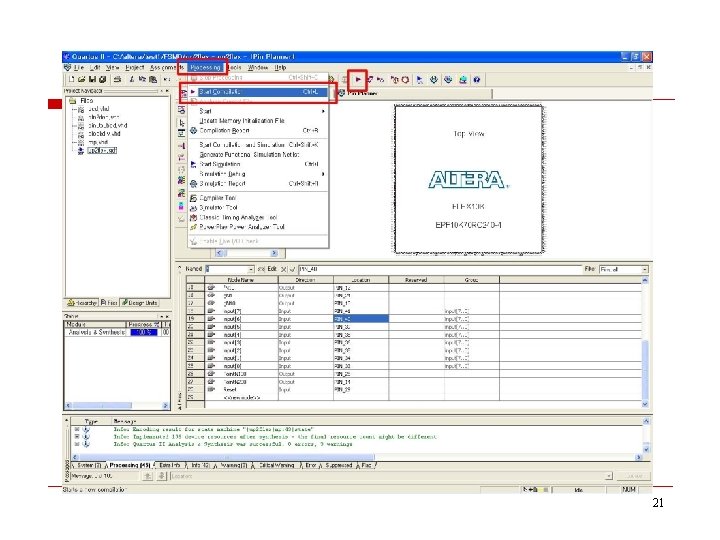This screenshot has width=720, height=540.
Task: Choose Update Memory Initialization File
Action: [259, 121]
